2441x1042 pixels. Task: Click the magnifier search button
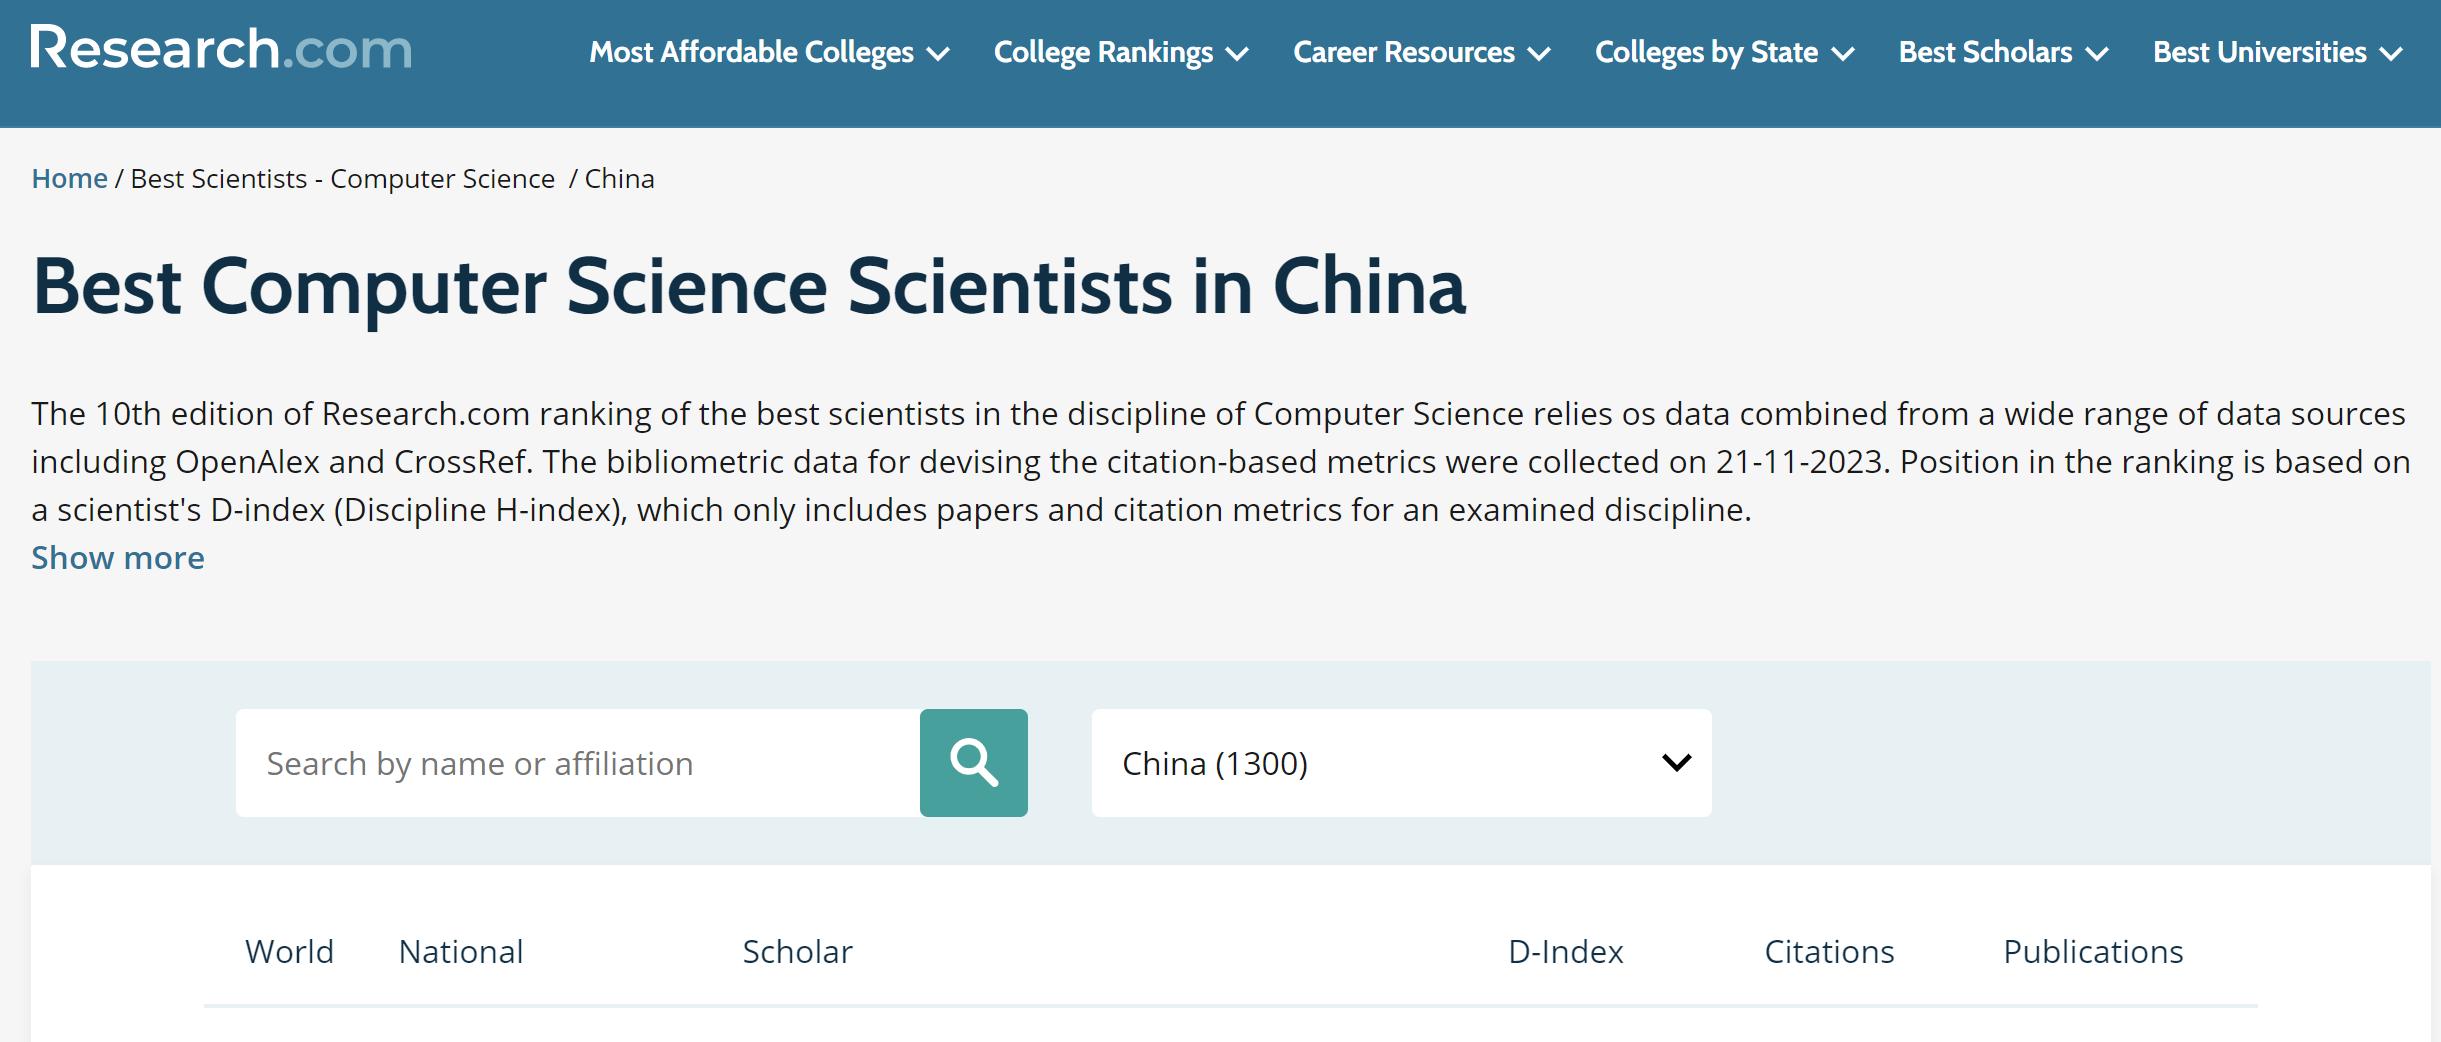(x=973, y=763)
